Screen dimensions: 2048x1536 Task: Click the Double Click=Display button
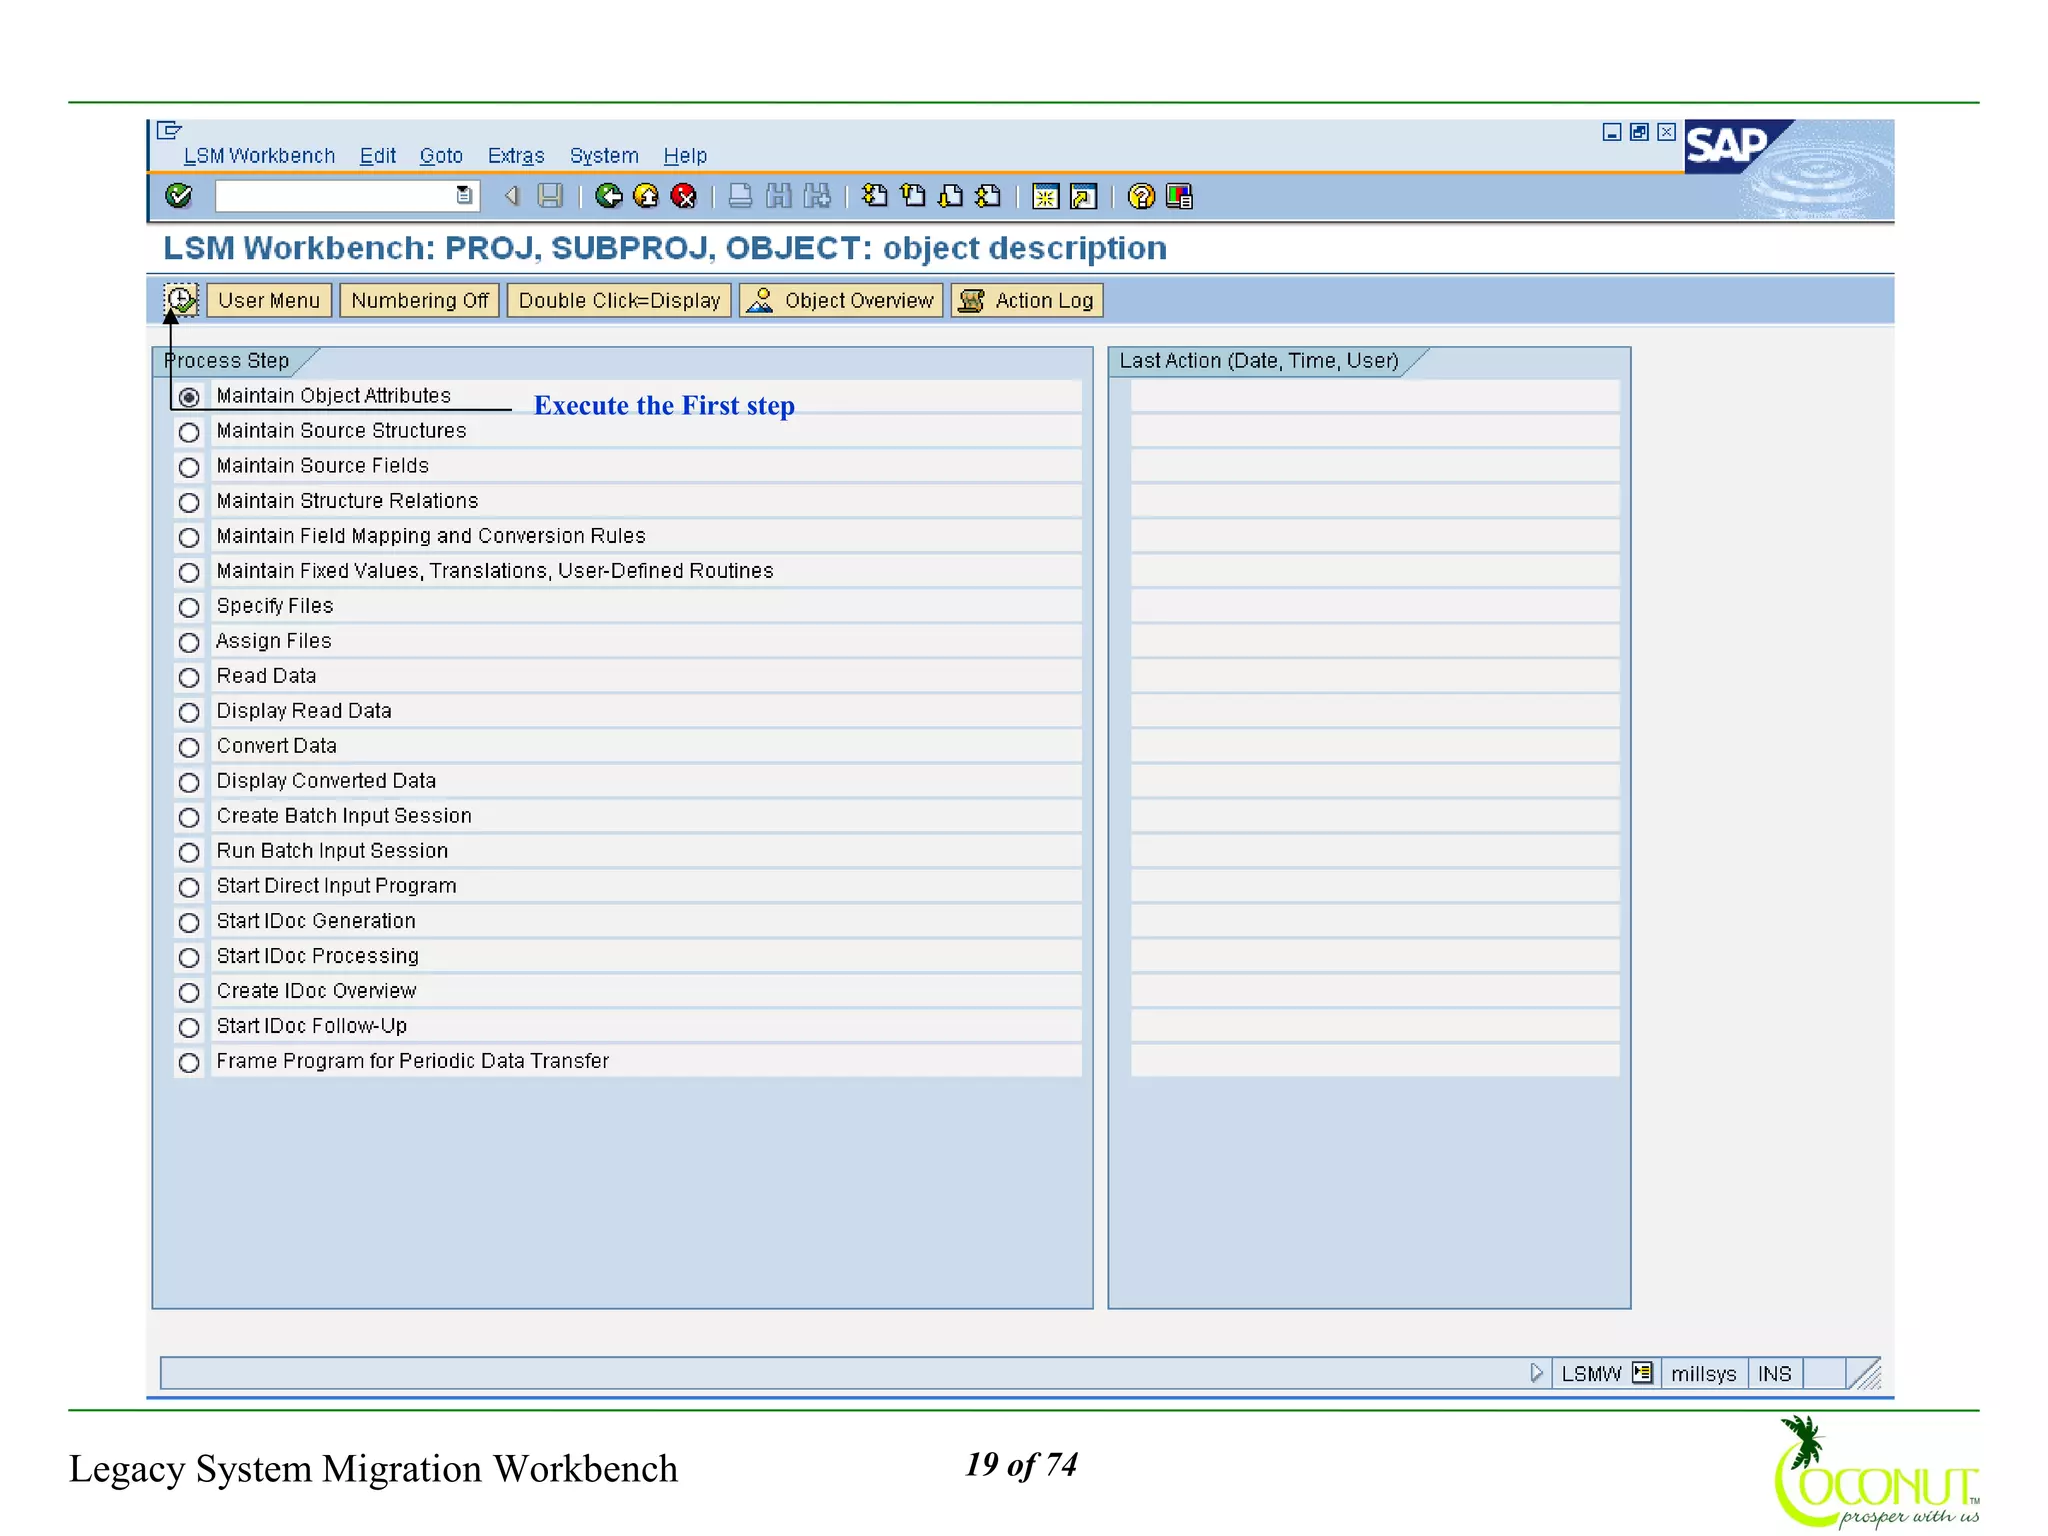[x=619, y=300]
